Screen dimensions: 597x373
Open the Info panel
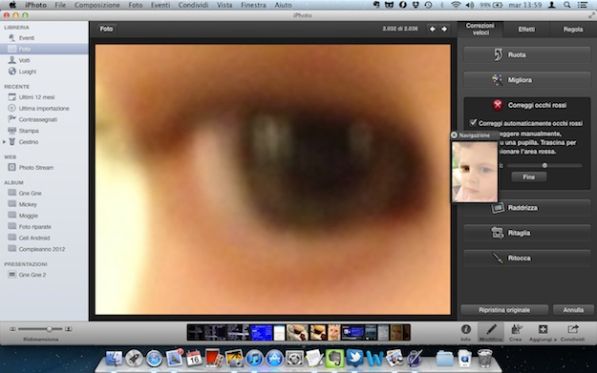click(466, 332)
